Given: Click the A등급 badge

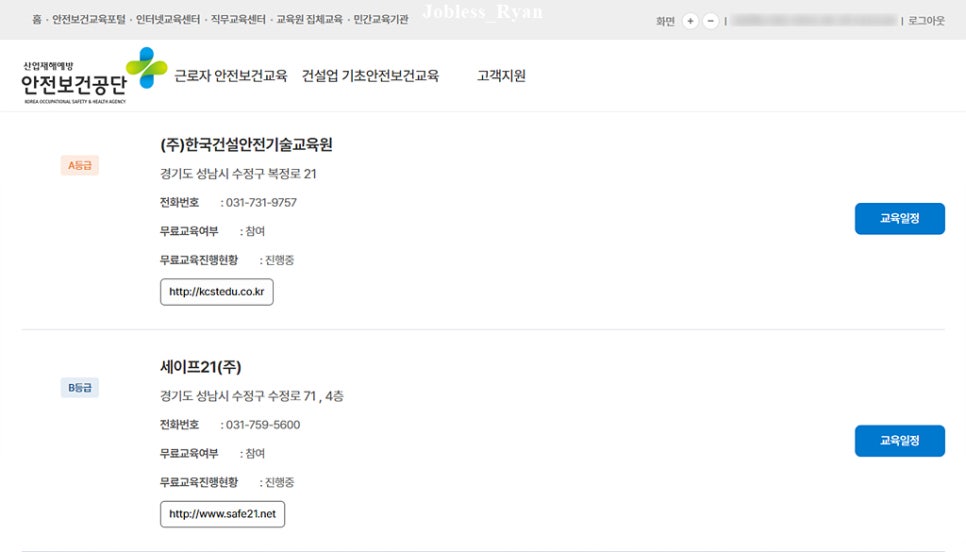Looking at the screenshot, I should point(79,165).
